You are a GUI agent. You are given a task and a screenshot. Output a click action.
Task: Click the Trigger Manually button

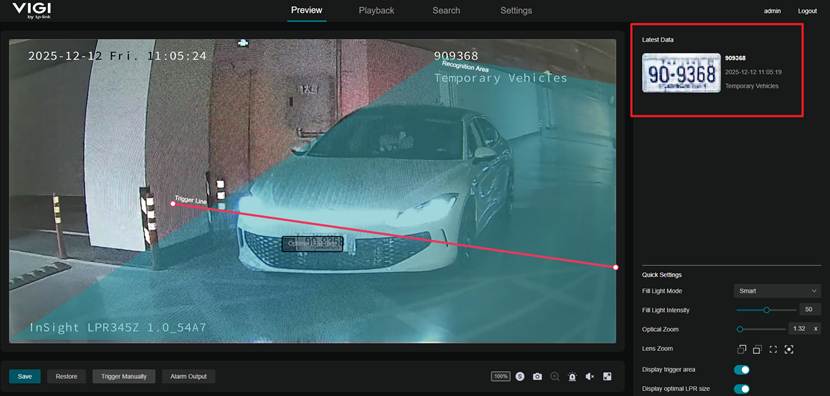124,376
